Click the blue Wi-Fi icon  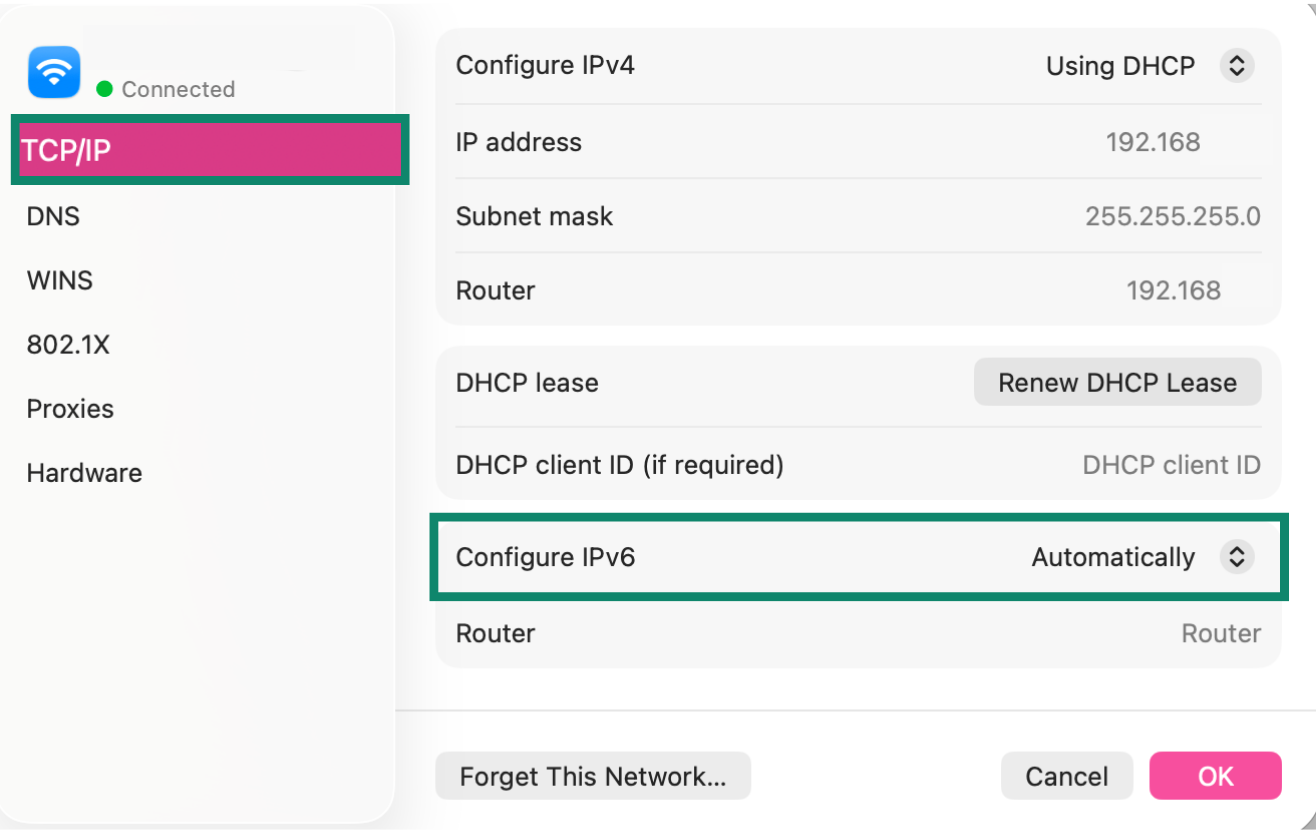(52, 71)
